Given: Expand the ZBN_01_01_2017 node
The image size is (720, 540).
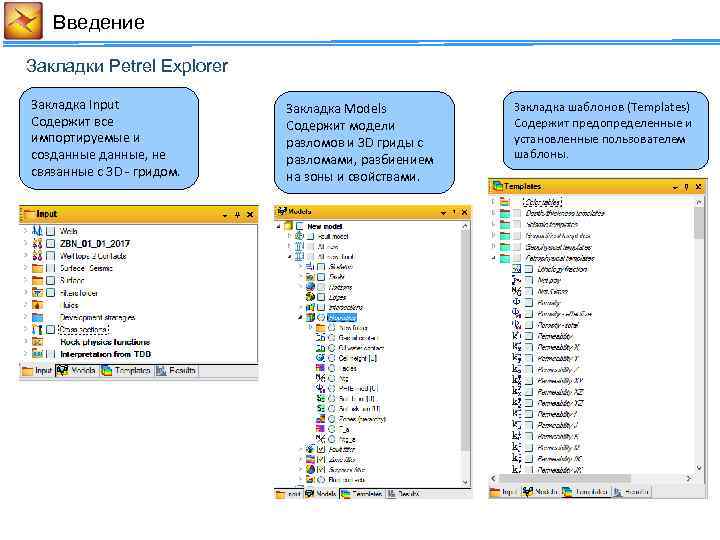Looking at the screenshot, I should [26, 243].
